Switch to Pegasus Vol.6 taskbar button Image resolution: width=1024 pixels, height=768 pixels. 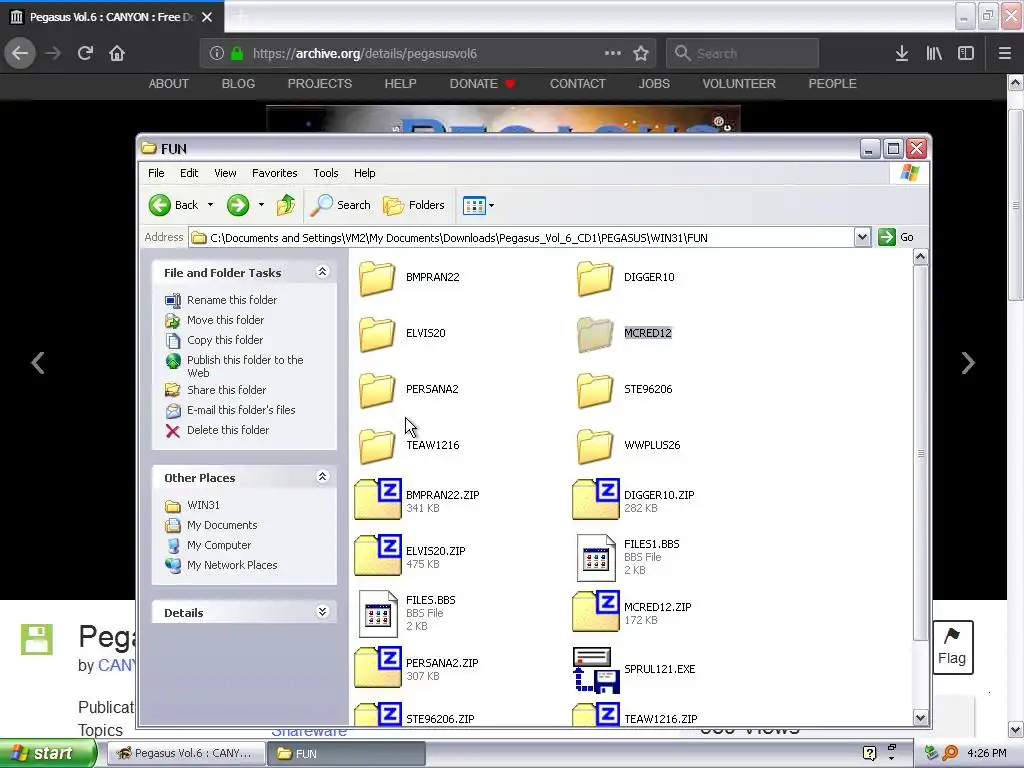184,753
